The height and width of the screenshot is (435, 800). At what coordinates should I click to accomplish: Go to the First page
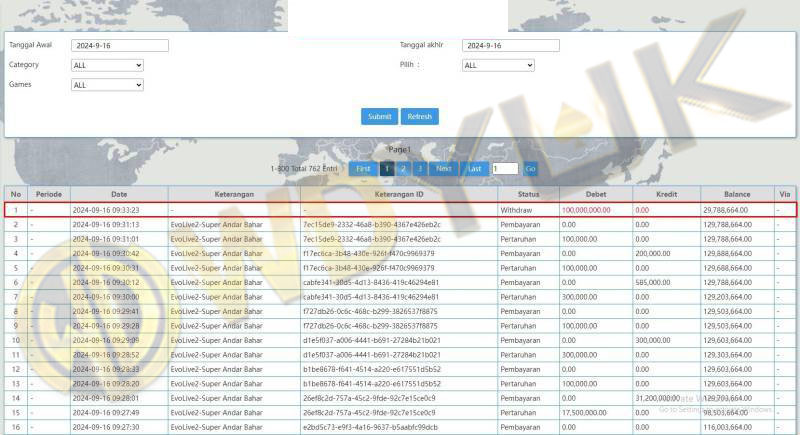click(363, 169)
